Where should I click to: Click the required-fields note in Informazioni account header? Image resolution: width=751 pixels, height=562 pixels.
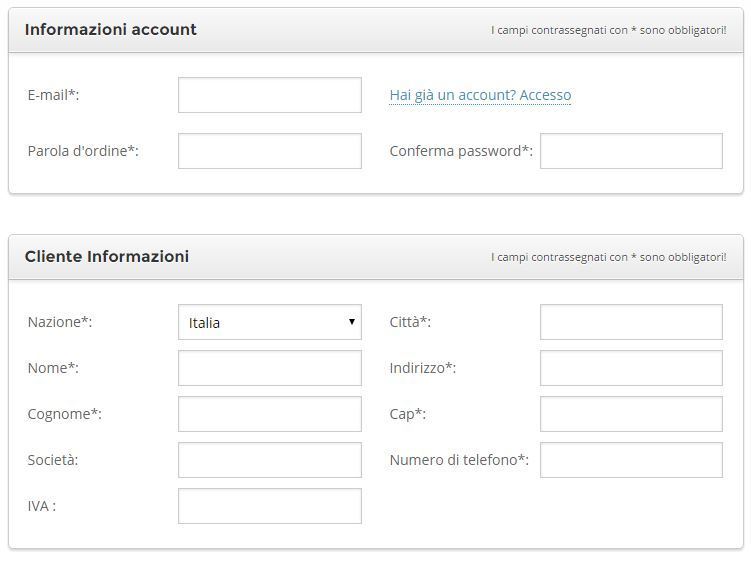click(x=609, y=30)
